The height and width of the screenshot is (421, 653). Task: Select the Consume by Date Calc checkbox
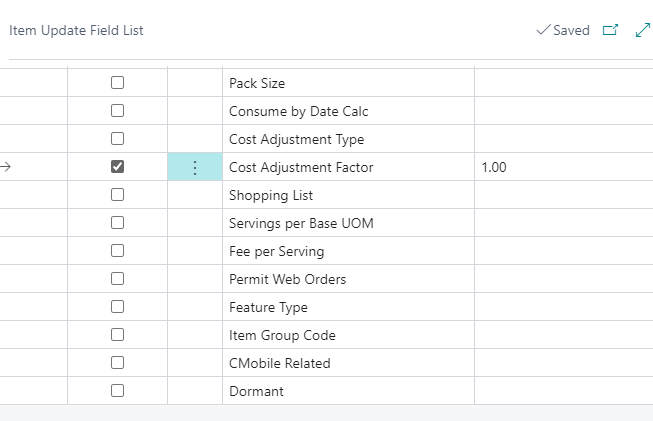click(117, 111)
